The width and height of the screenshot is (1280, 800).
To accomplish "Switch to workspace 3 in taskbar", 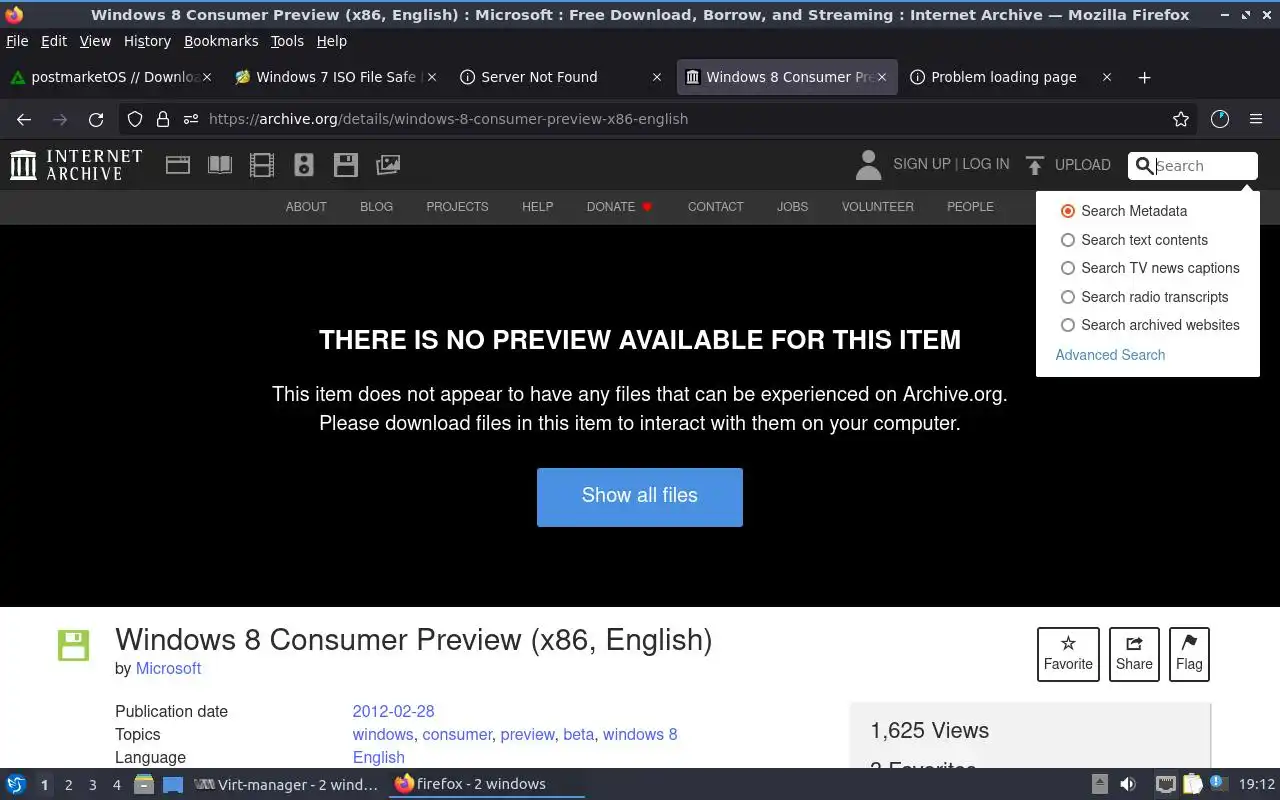I will [x=93, y=785].
